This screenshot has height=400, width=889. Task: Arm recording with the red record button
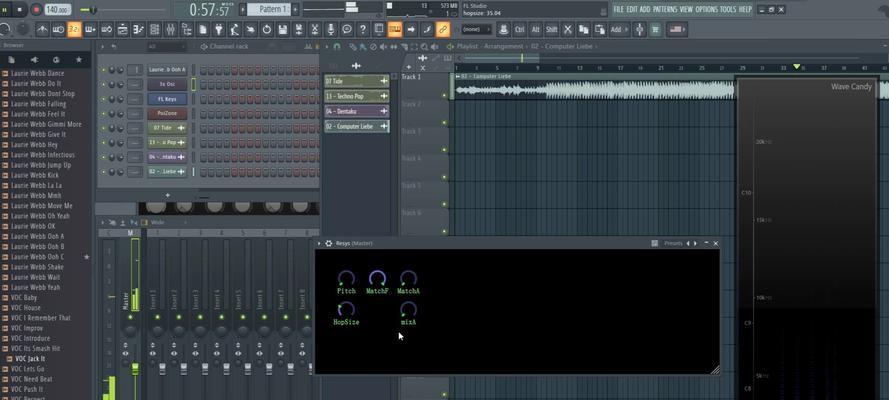click(36, 10)
